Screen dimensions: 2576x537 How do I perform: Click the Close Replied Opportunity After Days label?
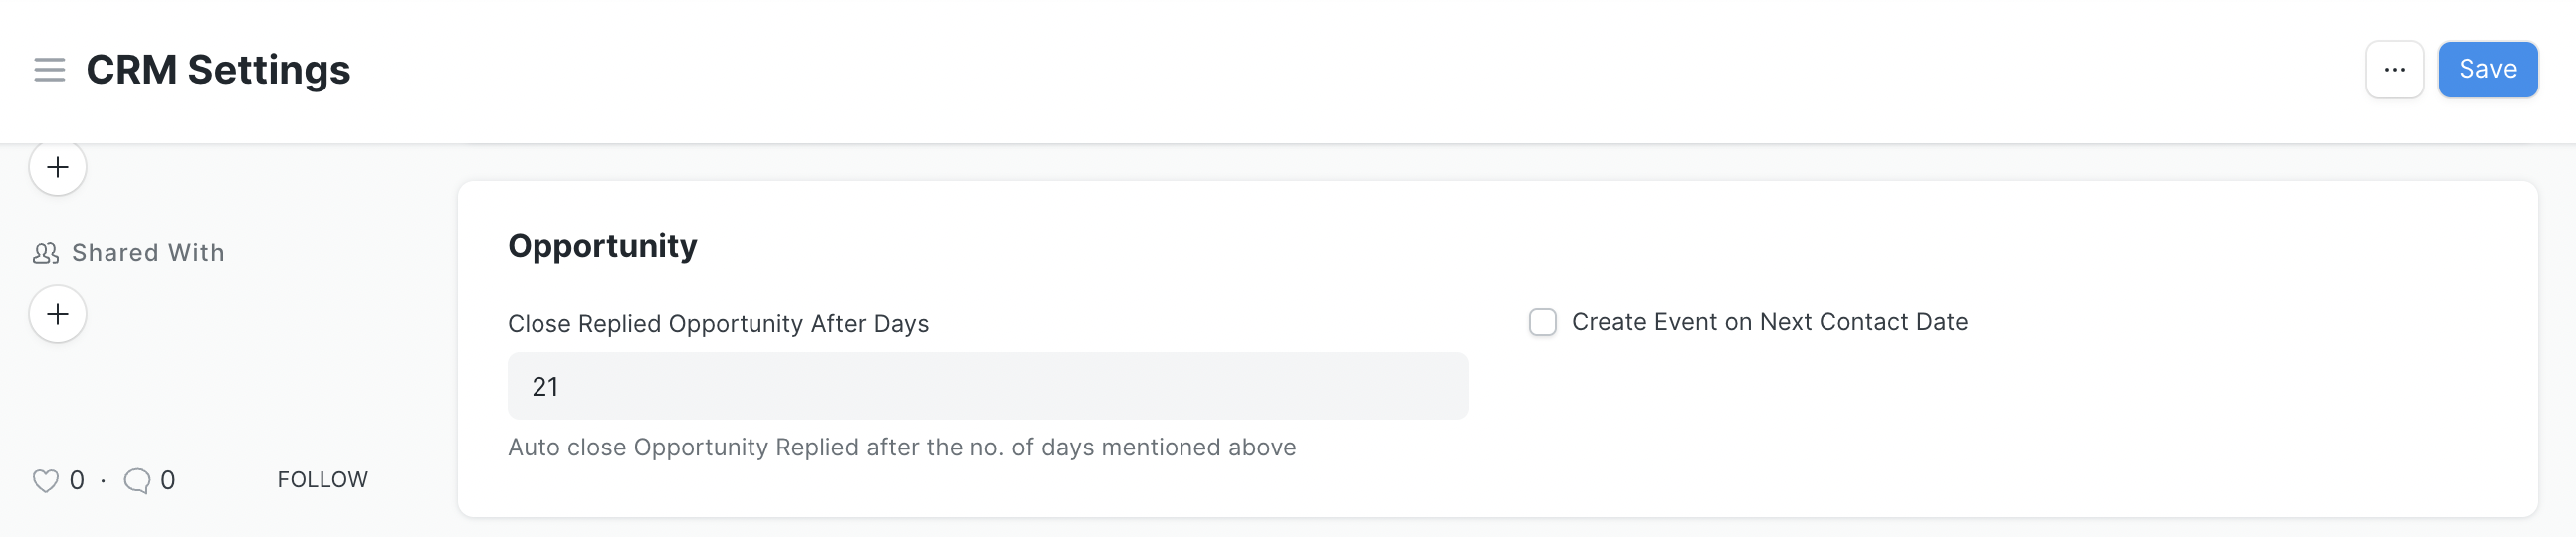(718, 324)
